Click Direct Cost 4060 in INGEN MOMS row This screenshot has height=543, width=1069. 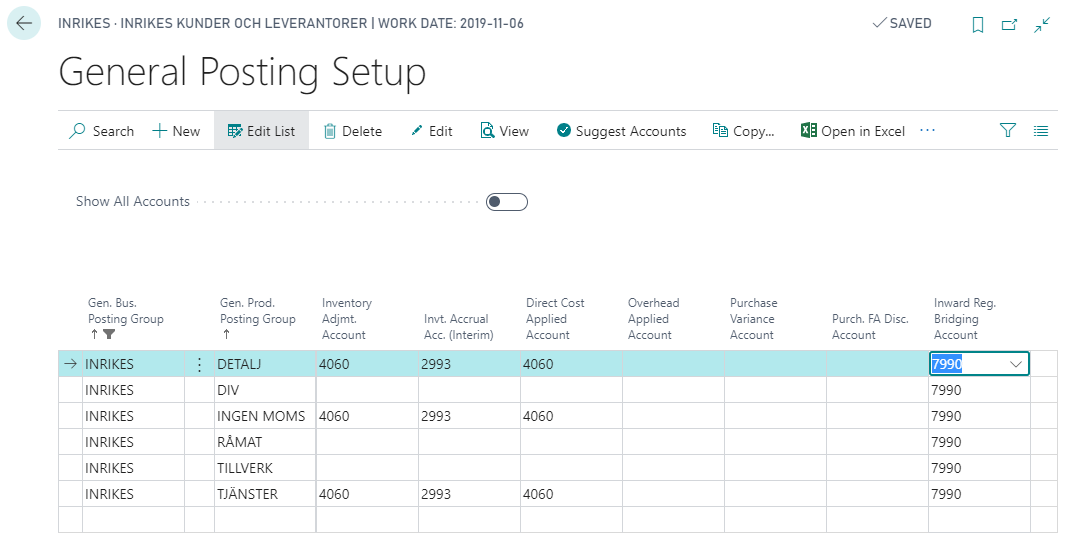click(x=571, y=416)
